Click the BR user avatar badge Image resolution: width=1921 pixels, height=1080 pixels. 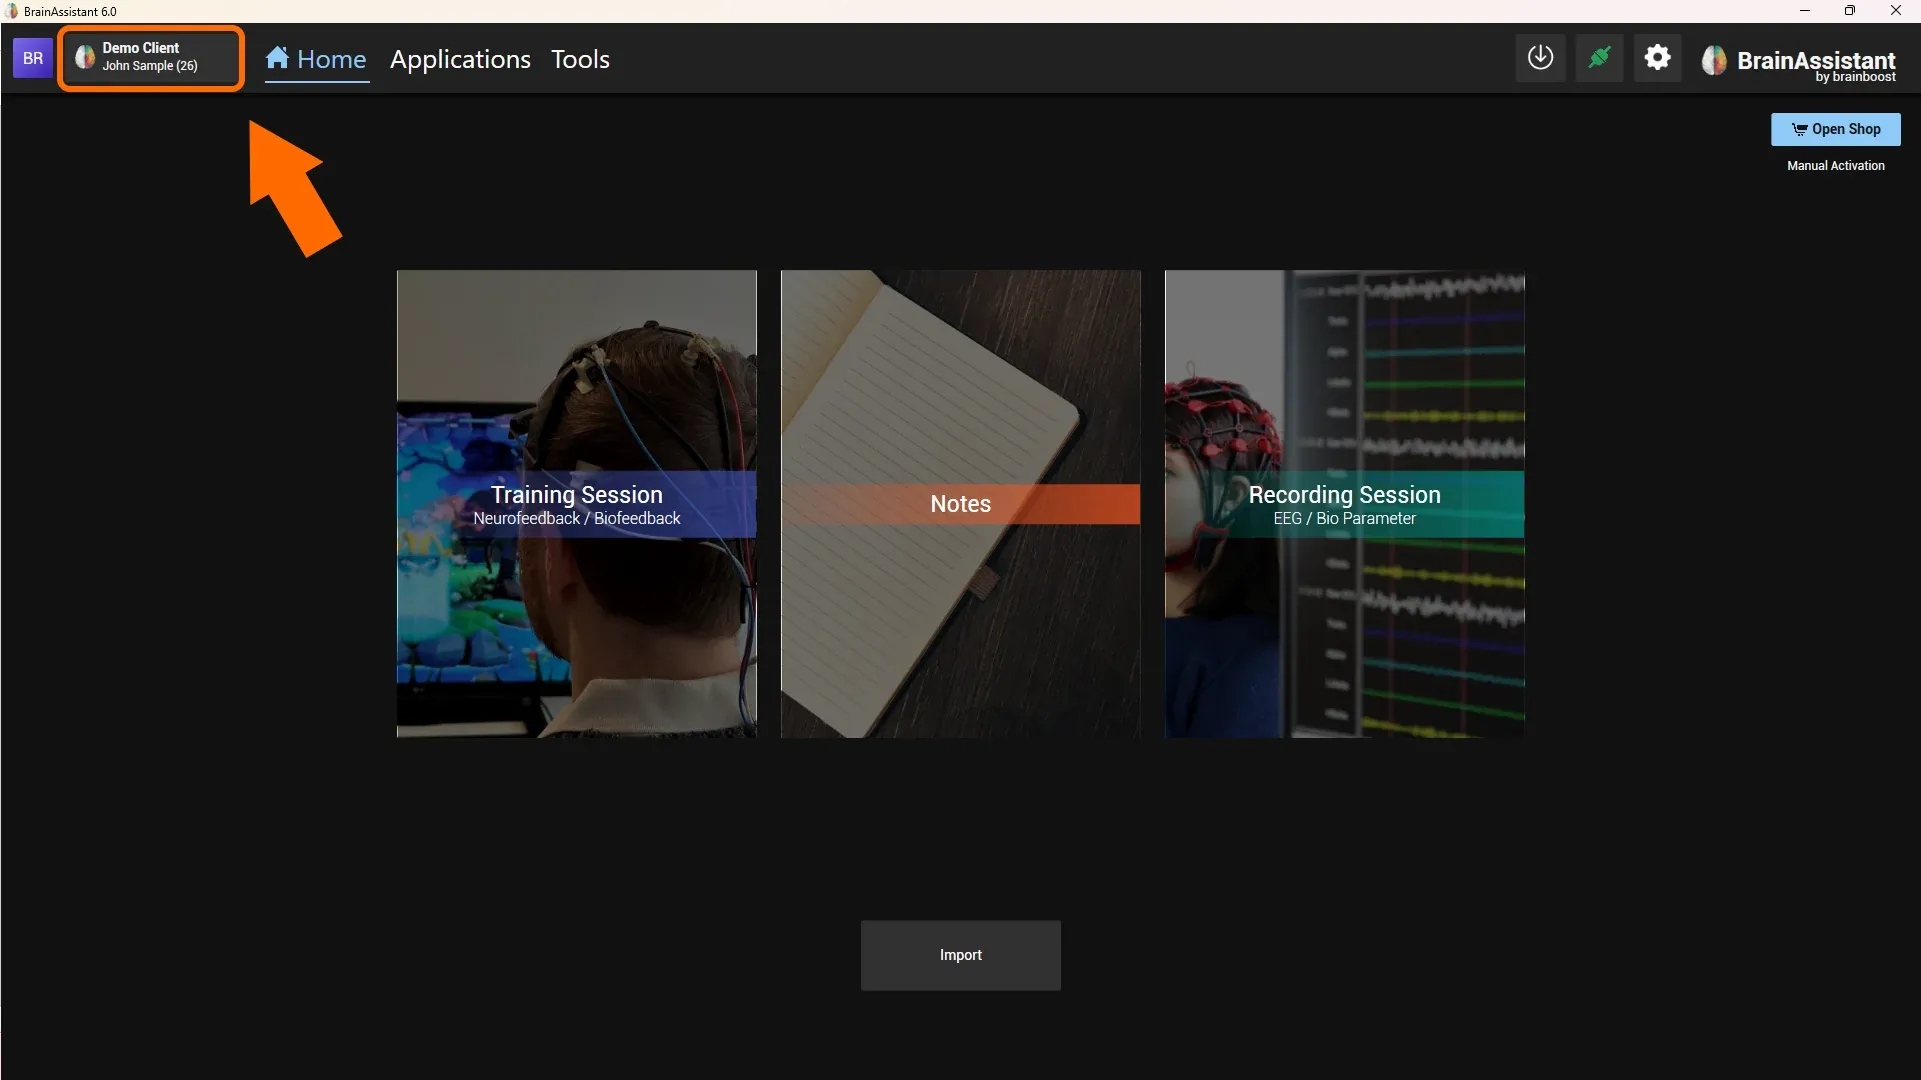[x=32, y=58]
